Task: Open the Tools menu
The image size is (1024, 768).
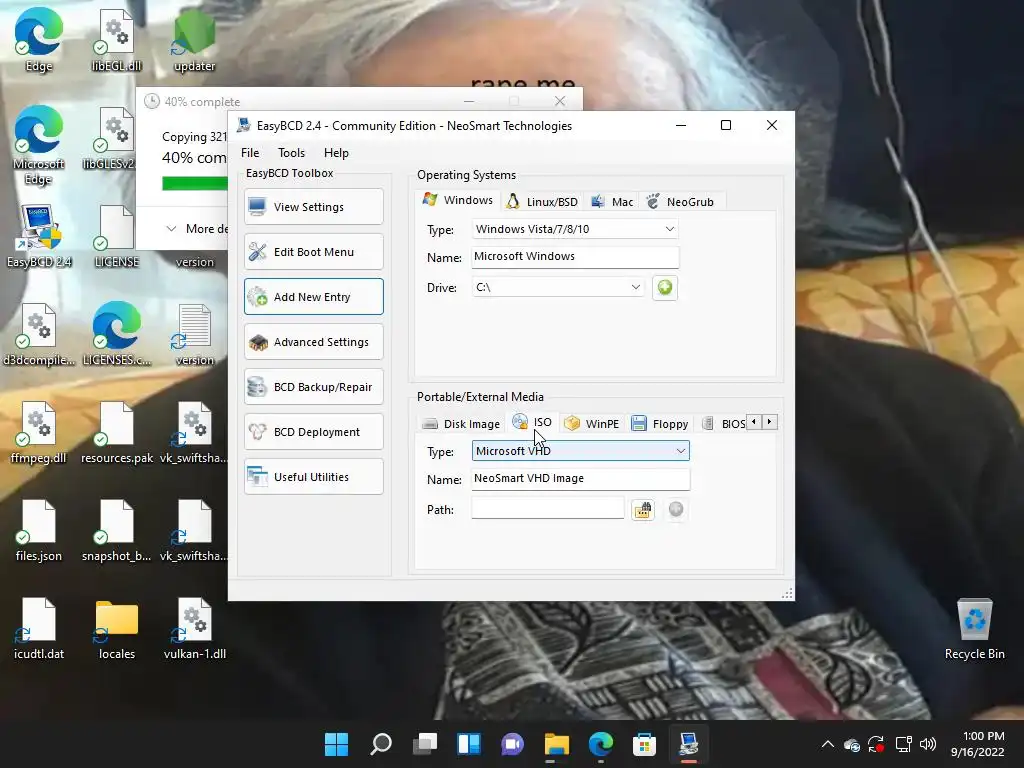Action: [x=291, y=153]
